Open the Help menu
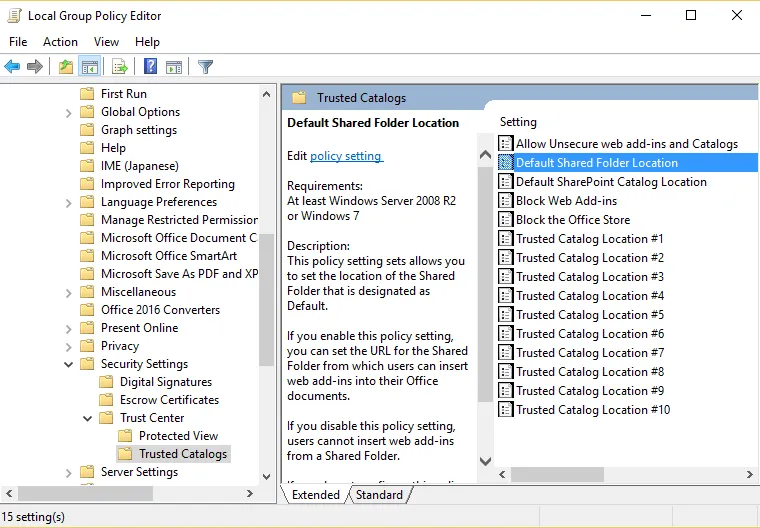760x528 pixels. pyautogui.click(x=147, y=42)
